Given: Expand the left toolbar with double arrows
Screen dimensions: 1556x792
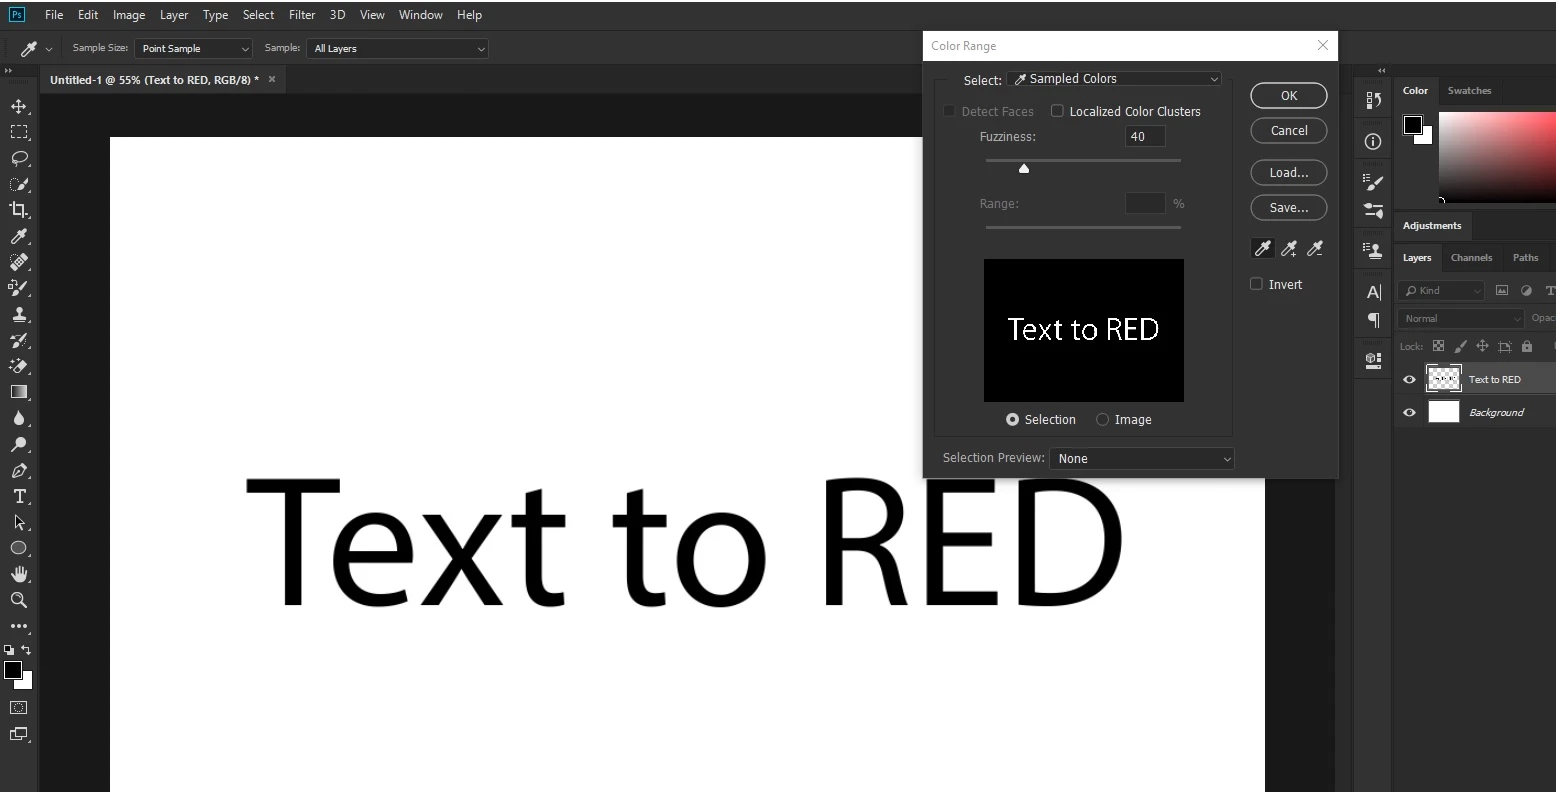Looking at the screenshot, I should click(x=7, y=71).
